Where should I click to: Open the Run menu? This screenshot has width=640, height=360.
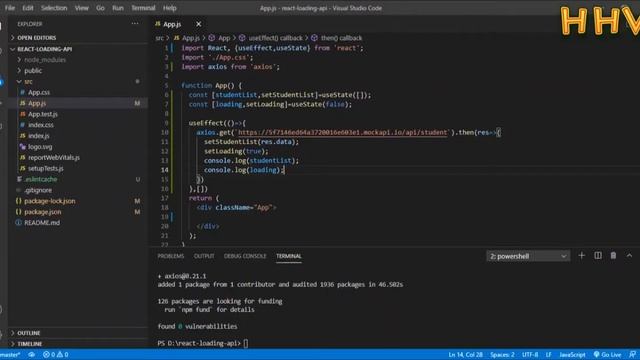(118, 8)
